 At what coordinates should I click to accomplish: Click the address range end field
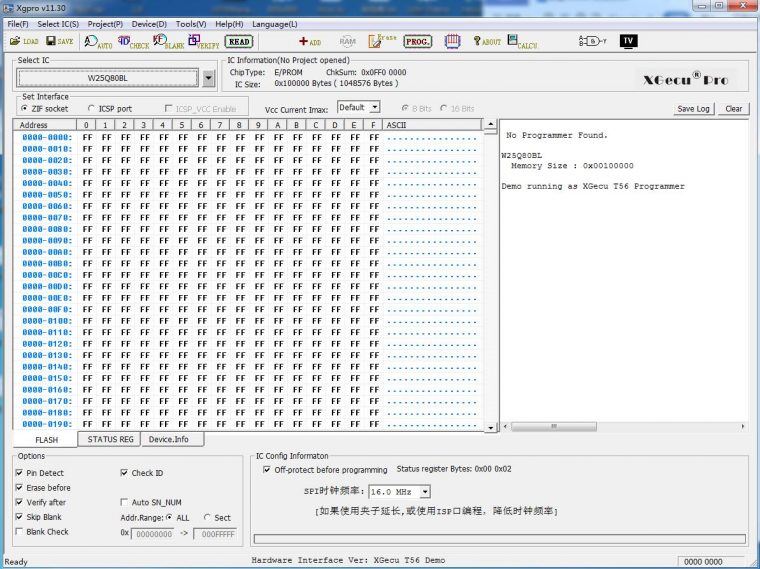coord(215,534)
